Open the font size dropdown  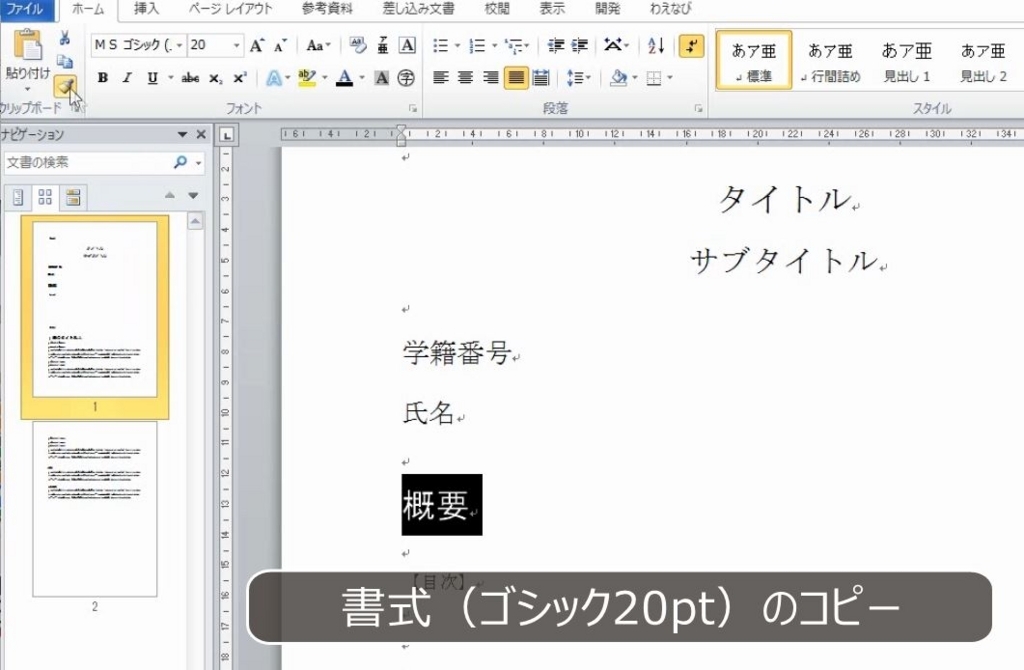(x=236, y=46)
